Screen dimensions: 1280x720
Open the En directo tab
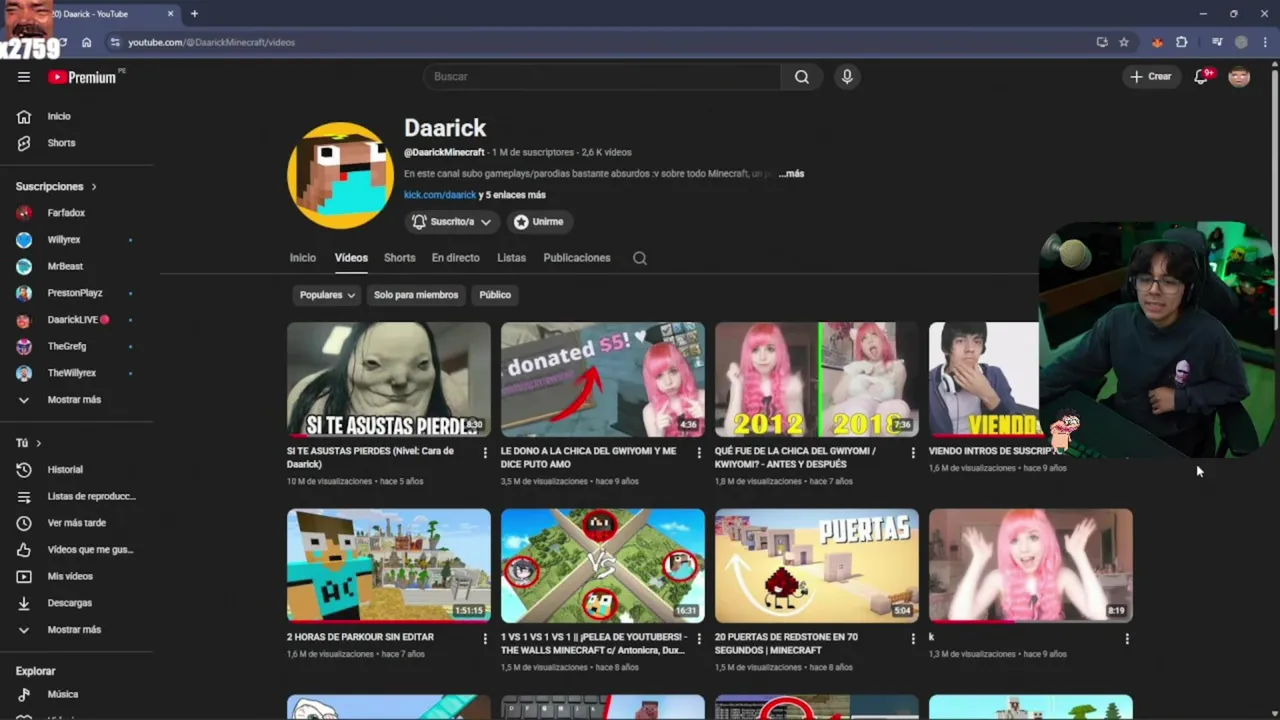[x=455, y=258]
